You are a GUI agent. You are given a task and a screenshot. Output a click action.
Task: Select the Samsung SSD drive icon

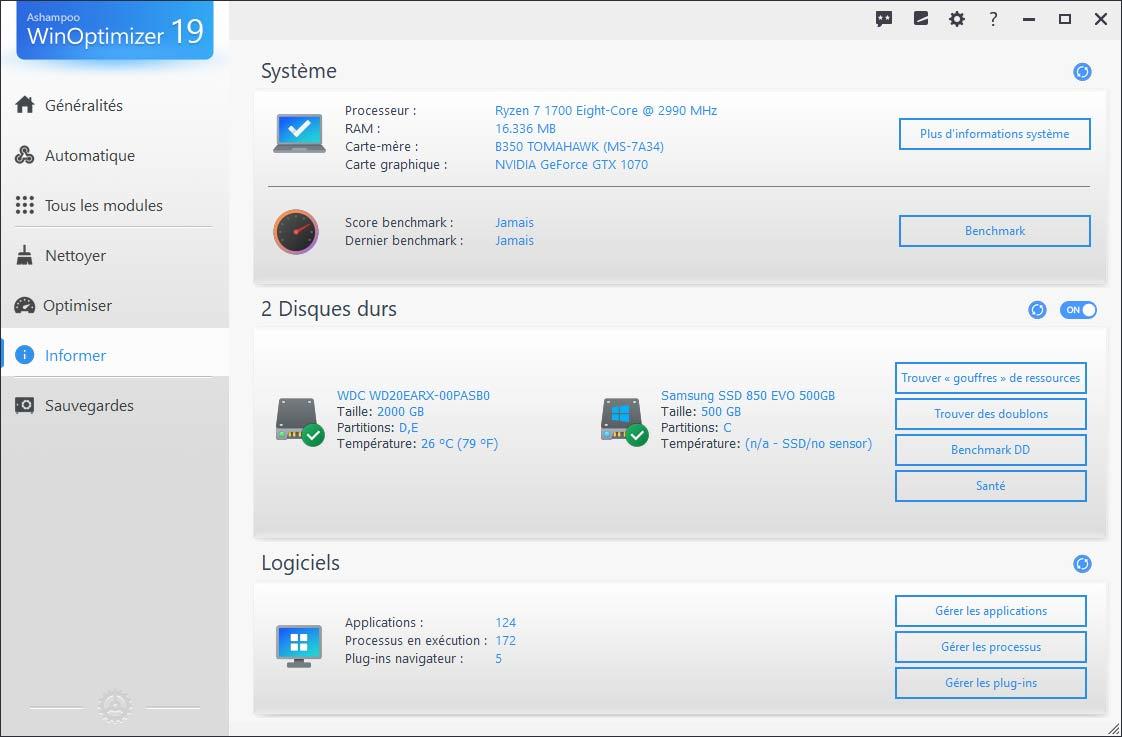click(x=624, y=422)
